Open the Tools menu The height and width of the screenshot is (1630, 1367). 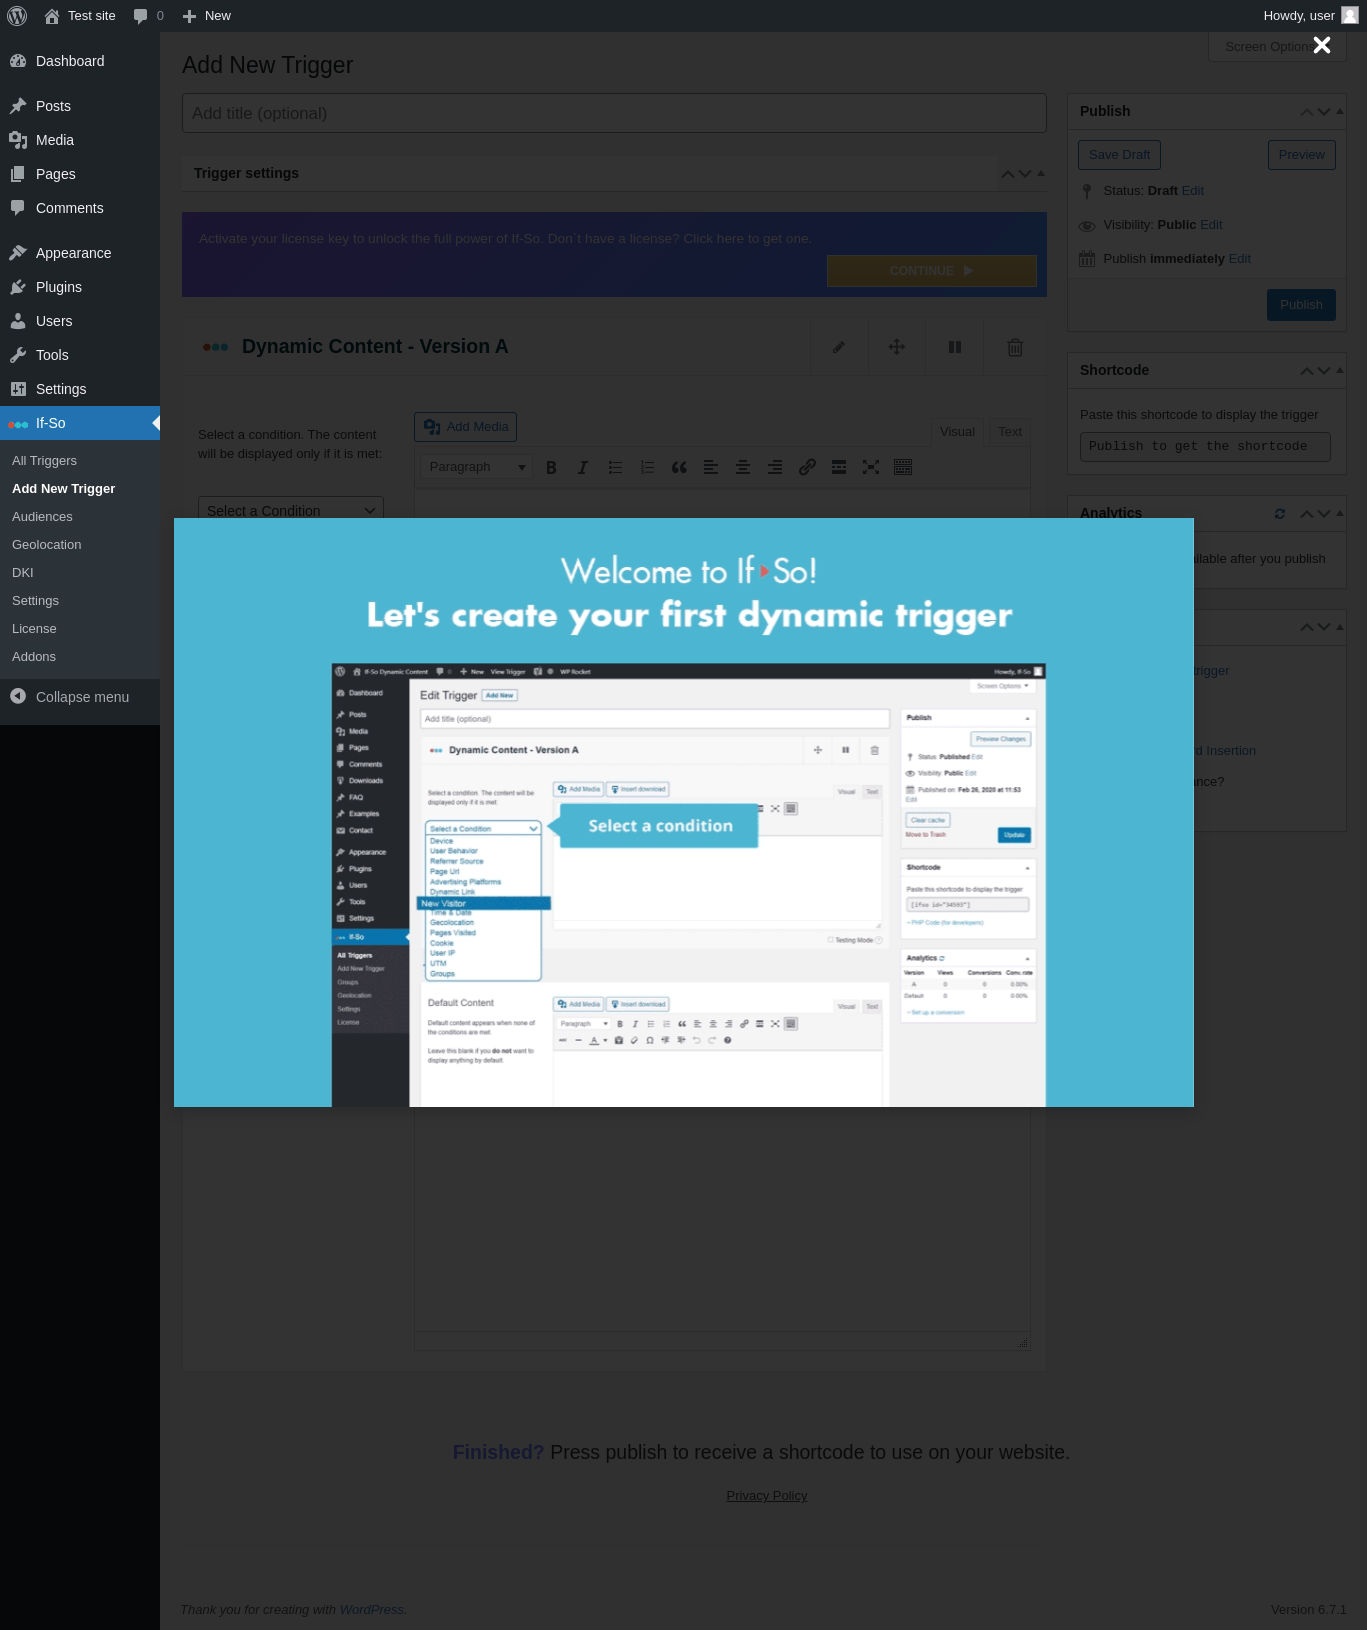click(80, 355)
